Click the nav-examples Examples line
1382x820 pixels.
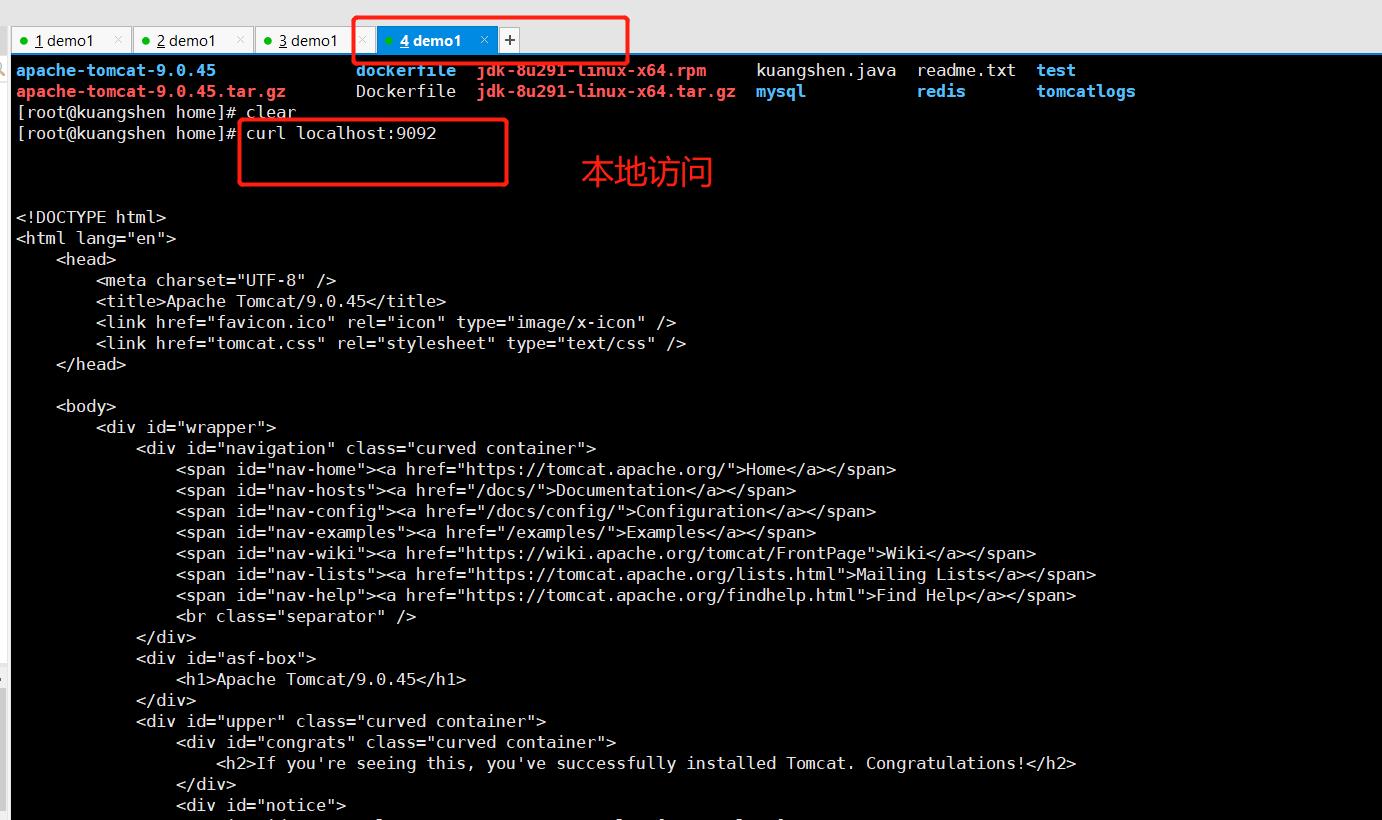tap(496, 532)
